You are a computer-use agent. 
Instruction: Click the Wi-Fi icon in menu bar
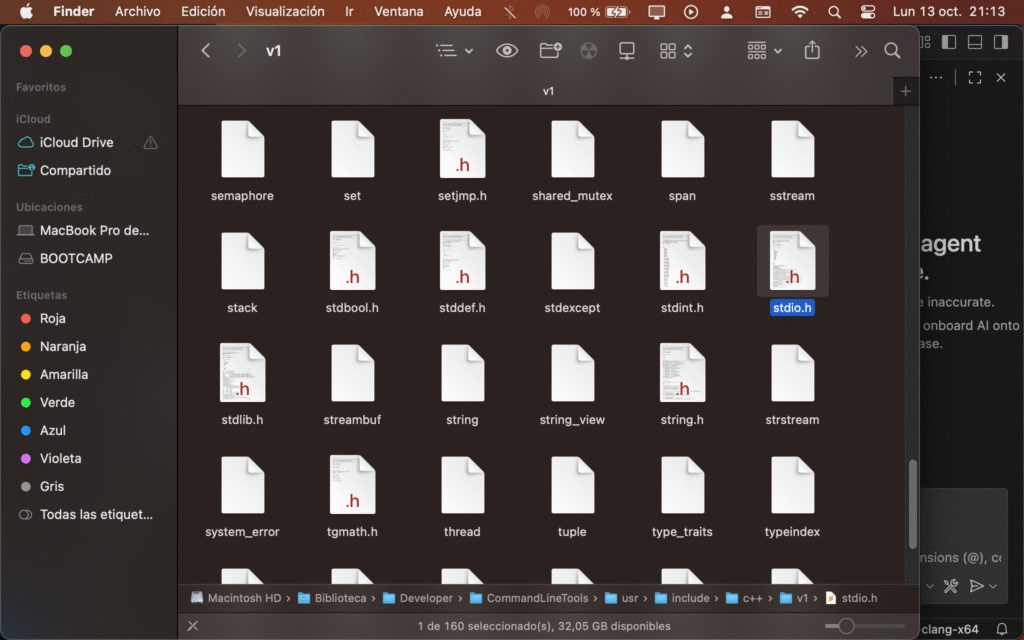[x=799, y=12]
